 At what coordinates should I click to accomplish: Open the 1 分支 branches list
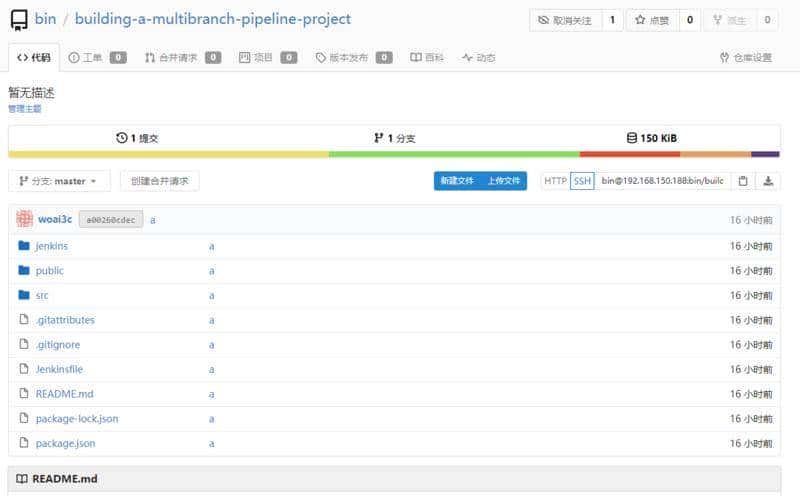point(394,138)
